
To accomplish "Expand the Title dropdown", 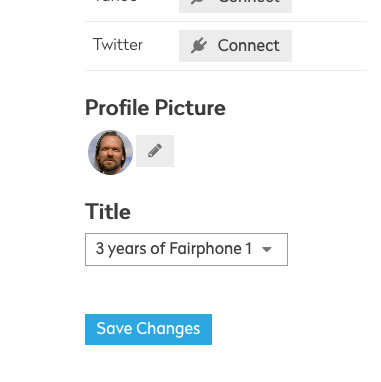I will pos(186,249).
